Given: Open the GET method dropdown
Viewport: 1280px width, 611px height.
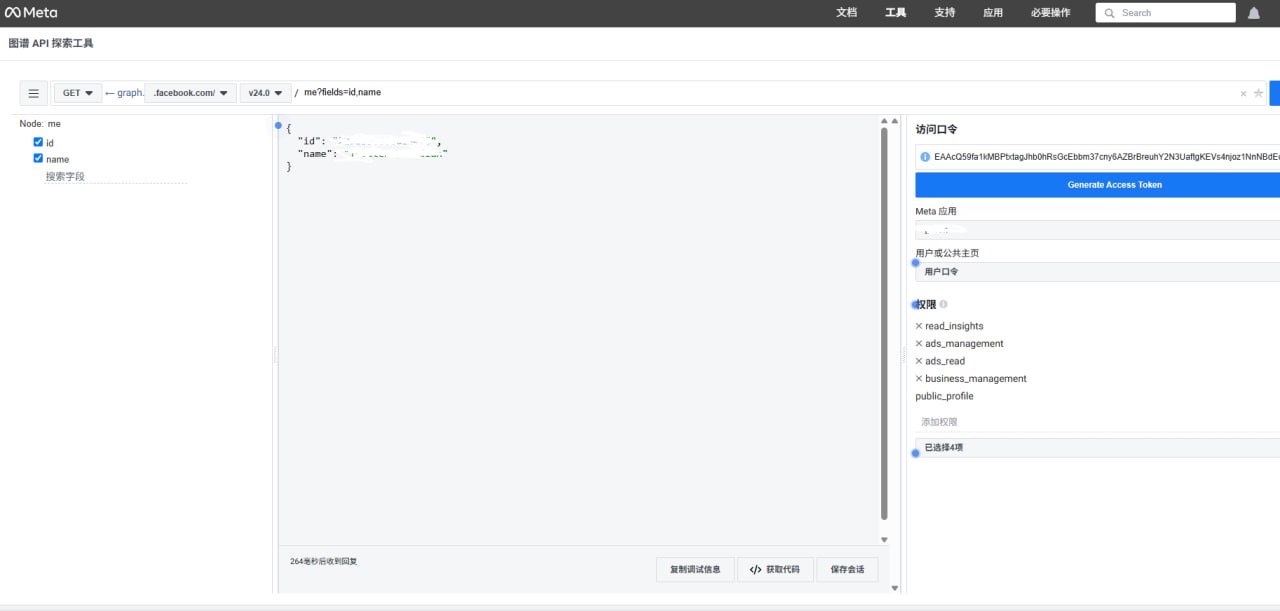Looking at the screenshot, I should click(77, 93).
